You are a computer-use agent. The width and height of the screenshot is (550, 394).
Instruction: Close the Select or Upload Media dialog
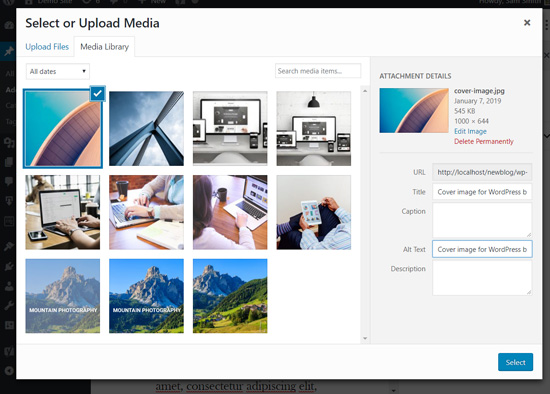pyautogui.click(x=527, y=23)
